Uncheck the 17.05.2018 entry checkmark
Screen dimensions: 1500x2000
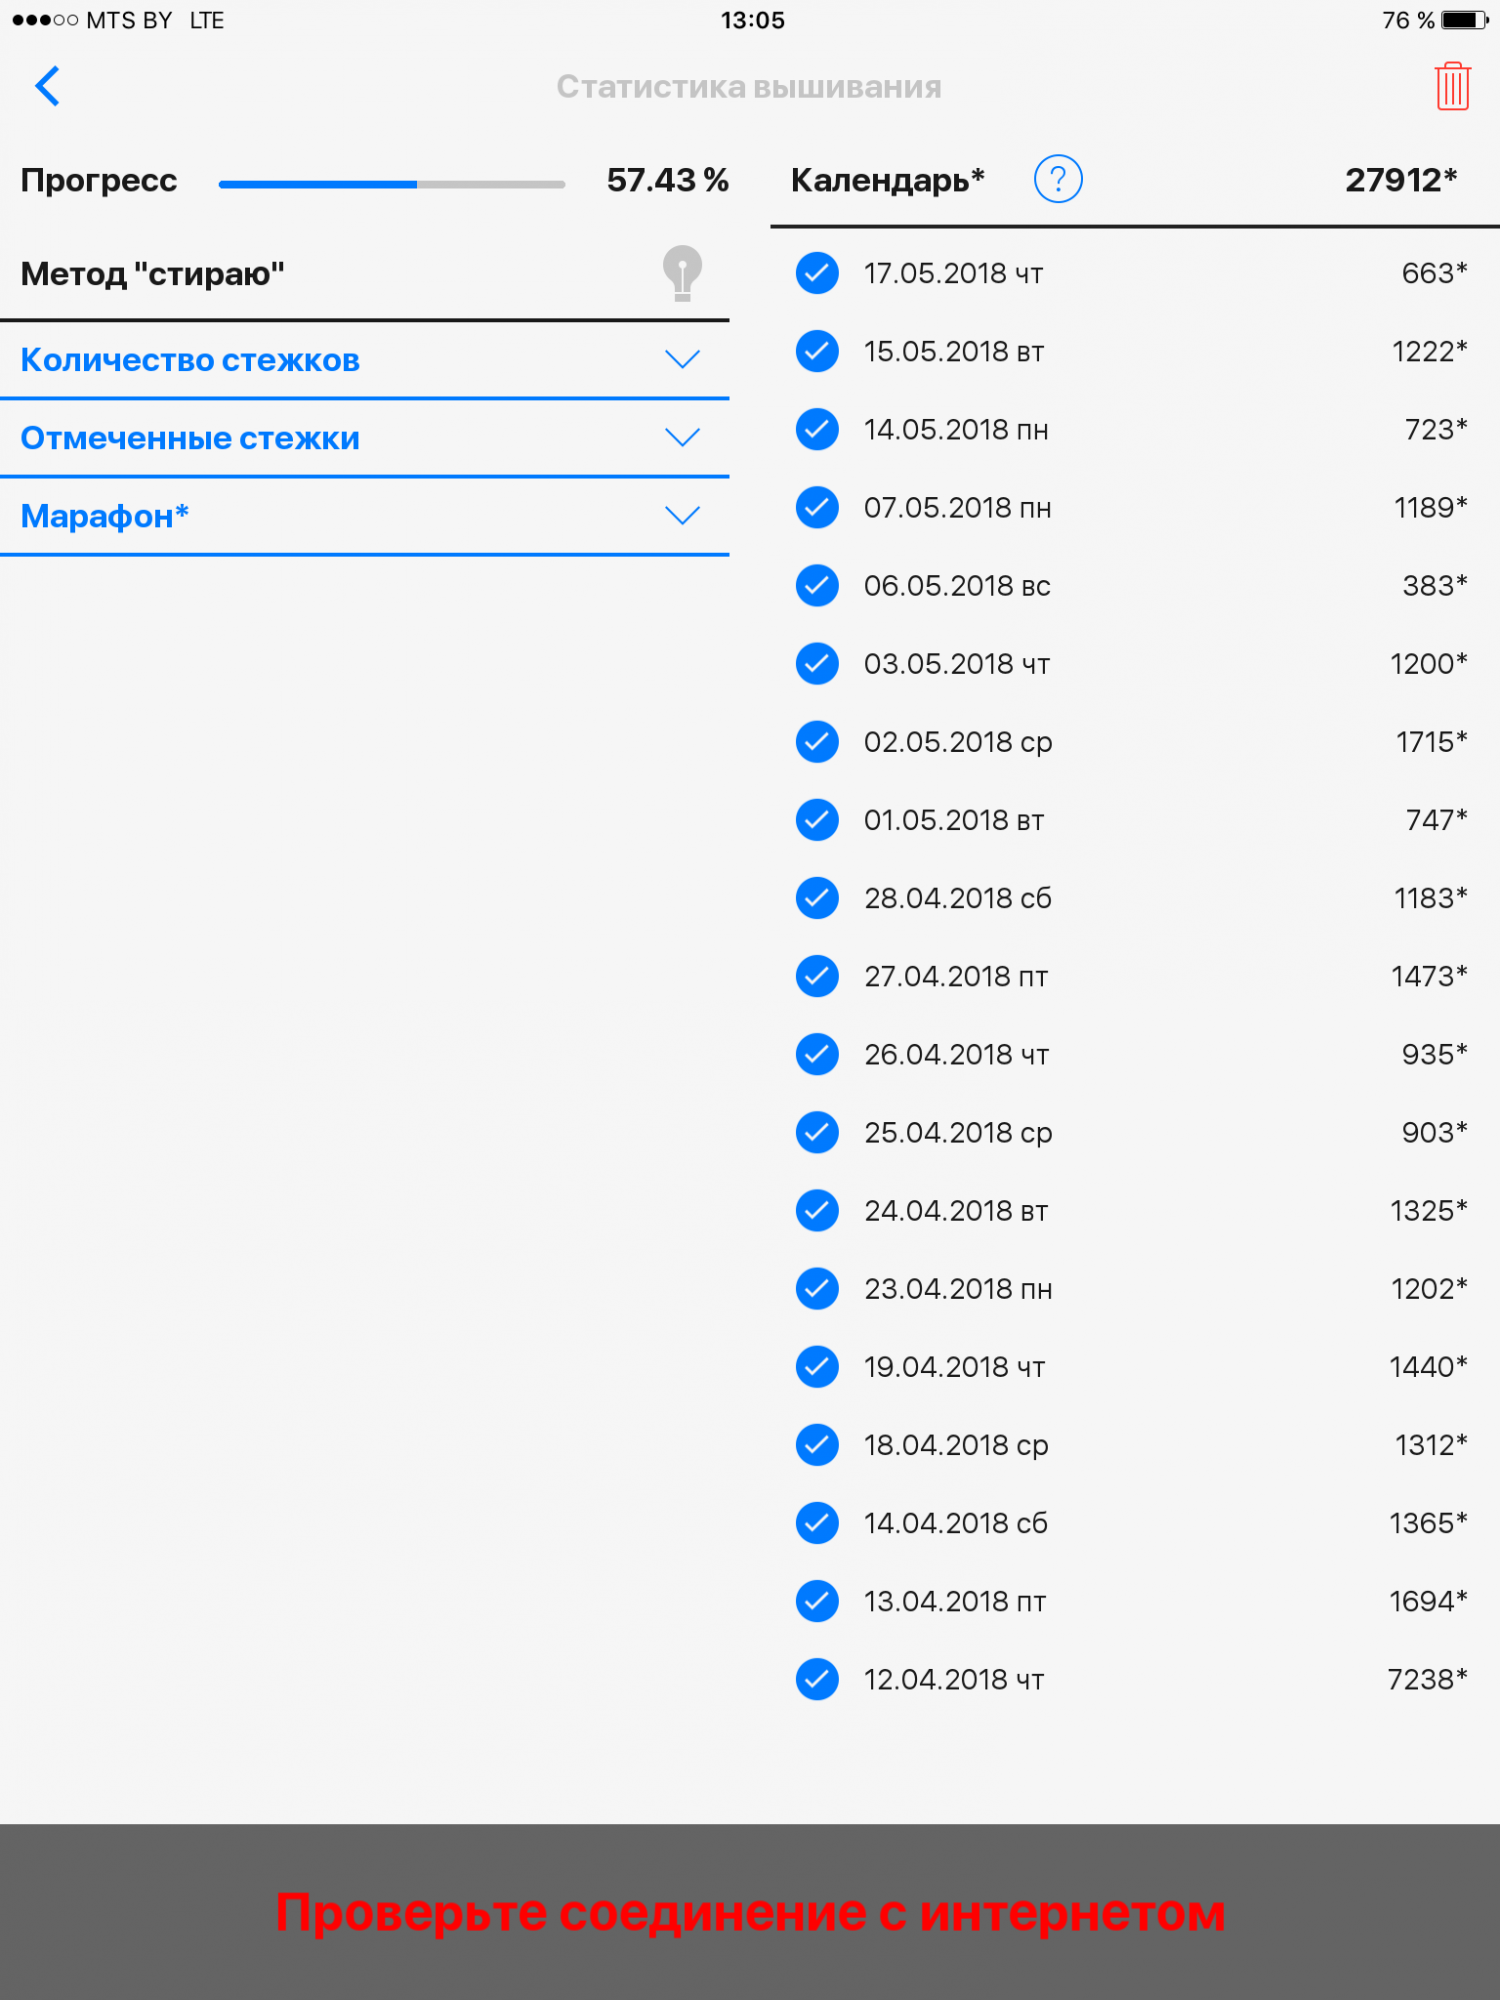(817, 273)
